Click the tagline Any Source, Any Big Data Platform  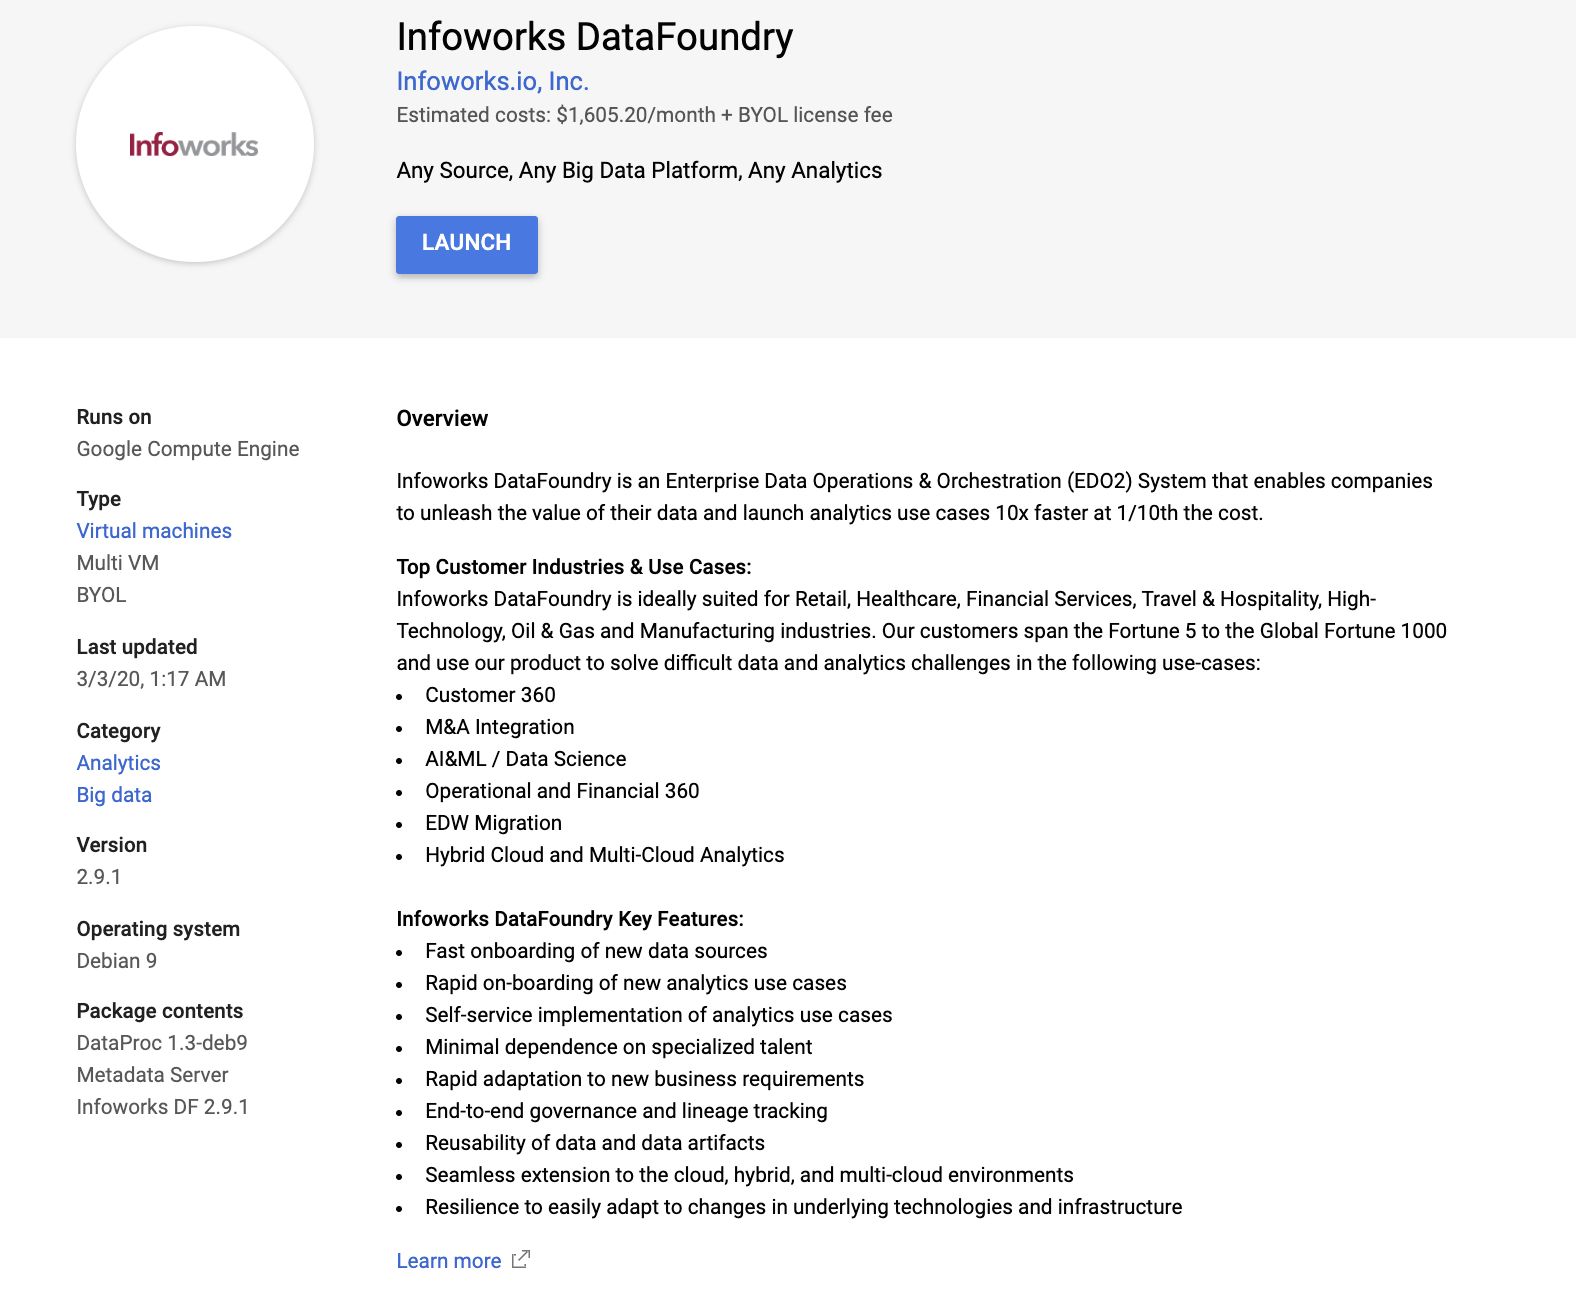(639, 171)
